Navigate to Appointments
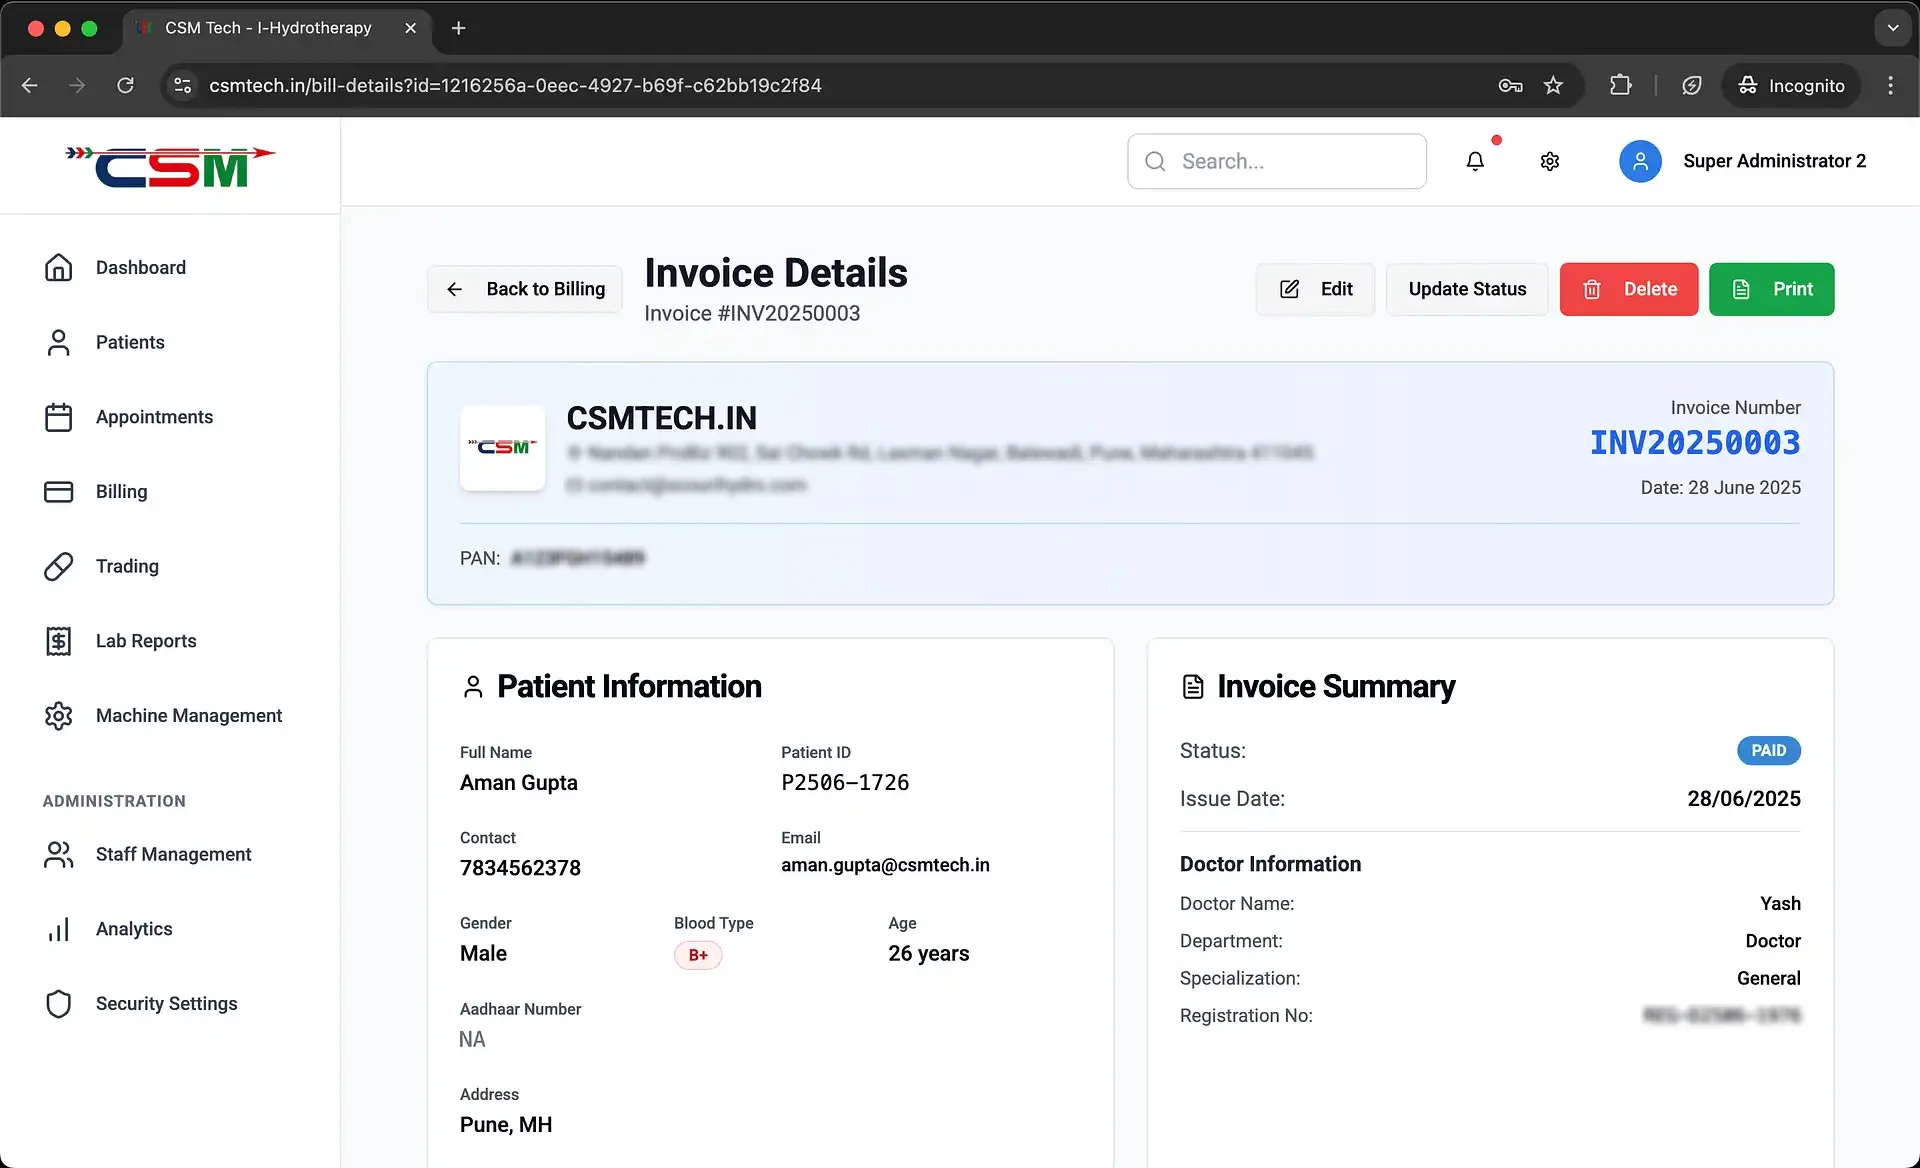Viewport: 1920px width, 1168px height. coord(154,417)
